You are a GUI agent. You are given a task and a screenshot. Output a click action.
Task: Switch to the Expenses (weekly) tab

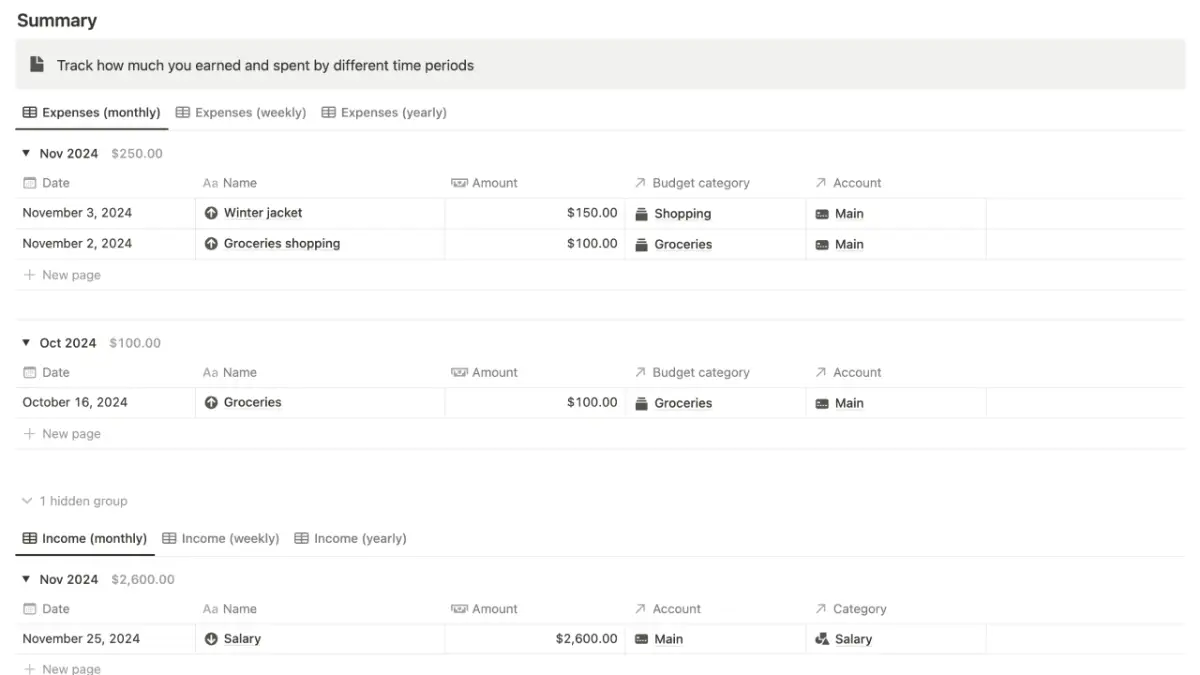click(x=241, y=112)
